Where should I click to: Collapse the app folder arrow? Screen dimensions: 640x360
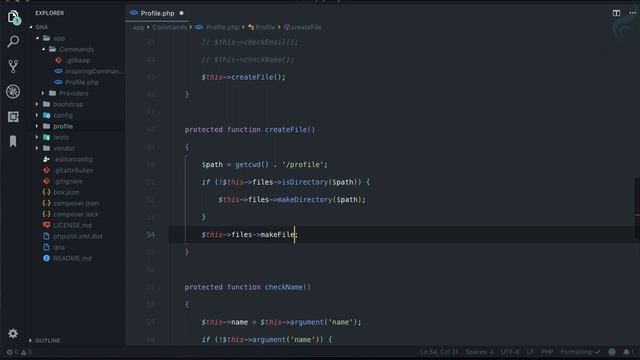(x=37, y=38)
